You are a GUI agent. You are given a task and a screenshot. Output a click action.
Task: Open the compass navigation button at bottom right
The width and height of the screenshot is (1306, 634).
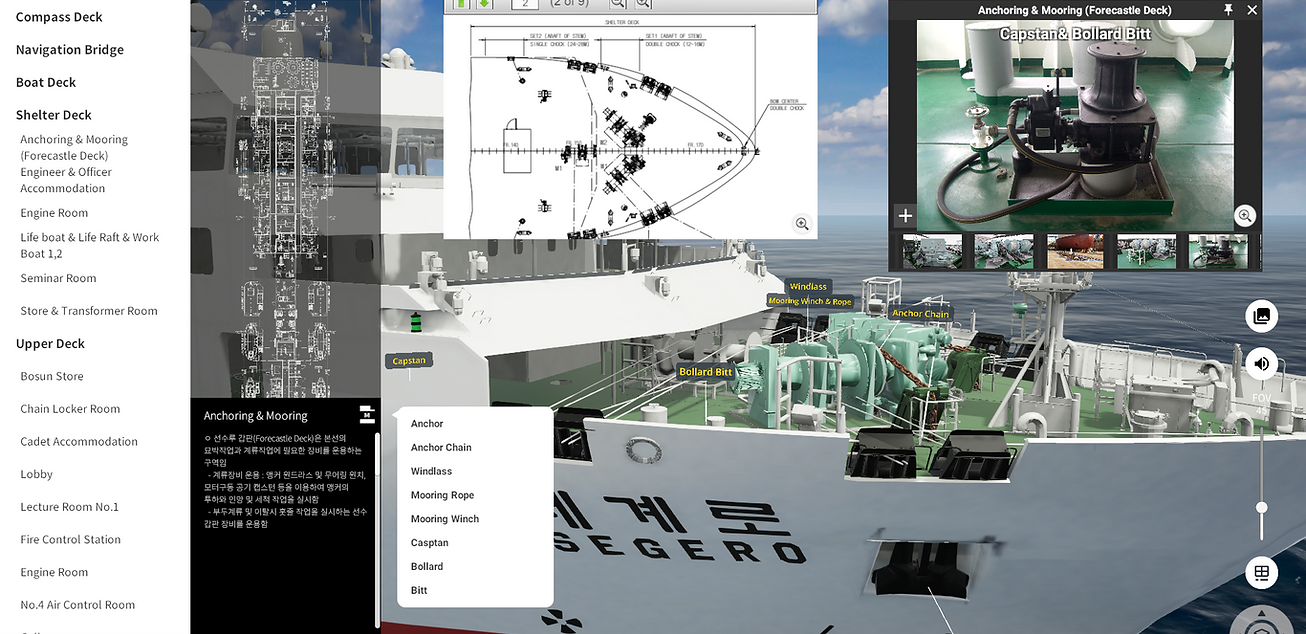1262,622
